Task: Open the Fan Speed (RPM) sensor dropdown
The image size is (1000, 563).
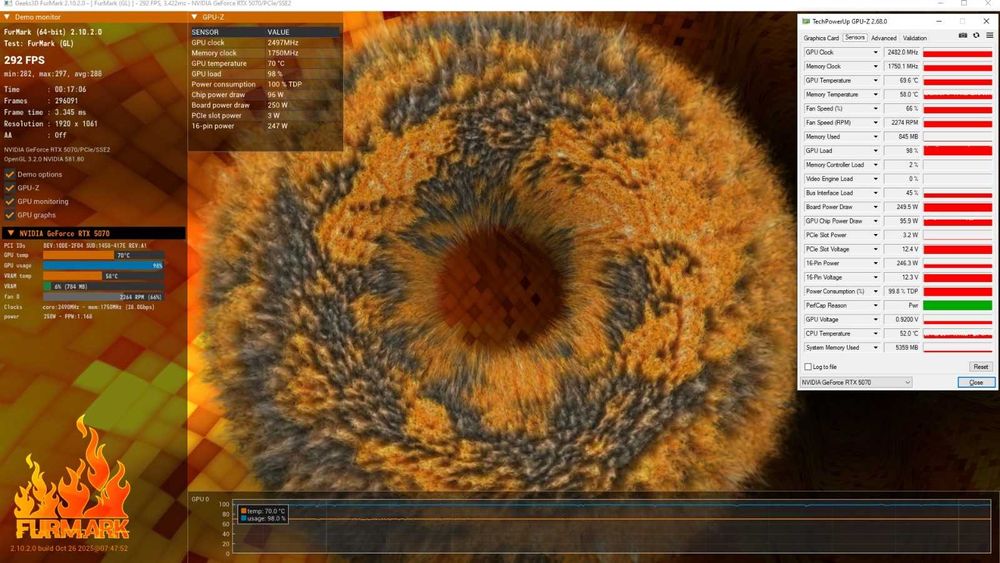Action: 875,122
